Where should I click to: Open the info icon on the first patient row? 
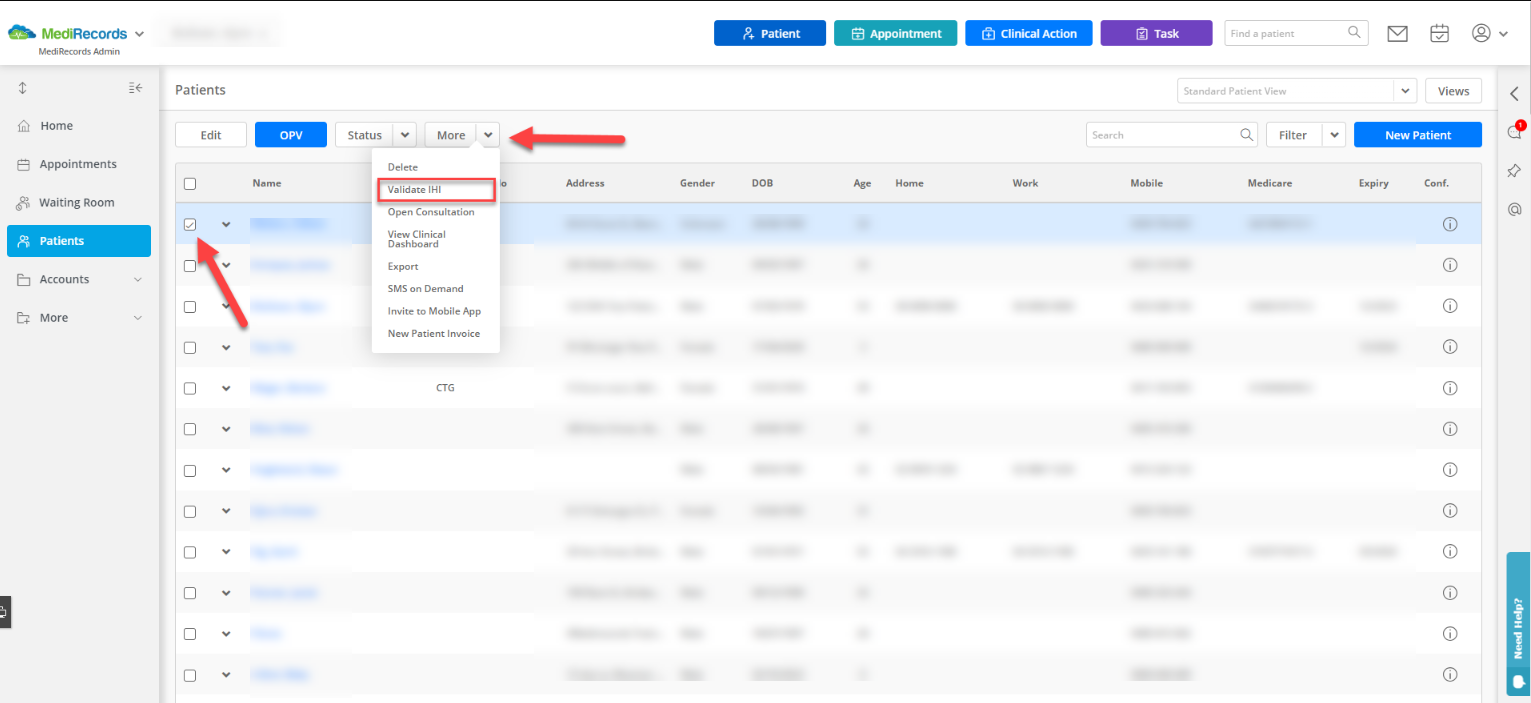[x=1450, y=224]
